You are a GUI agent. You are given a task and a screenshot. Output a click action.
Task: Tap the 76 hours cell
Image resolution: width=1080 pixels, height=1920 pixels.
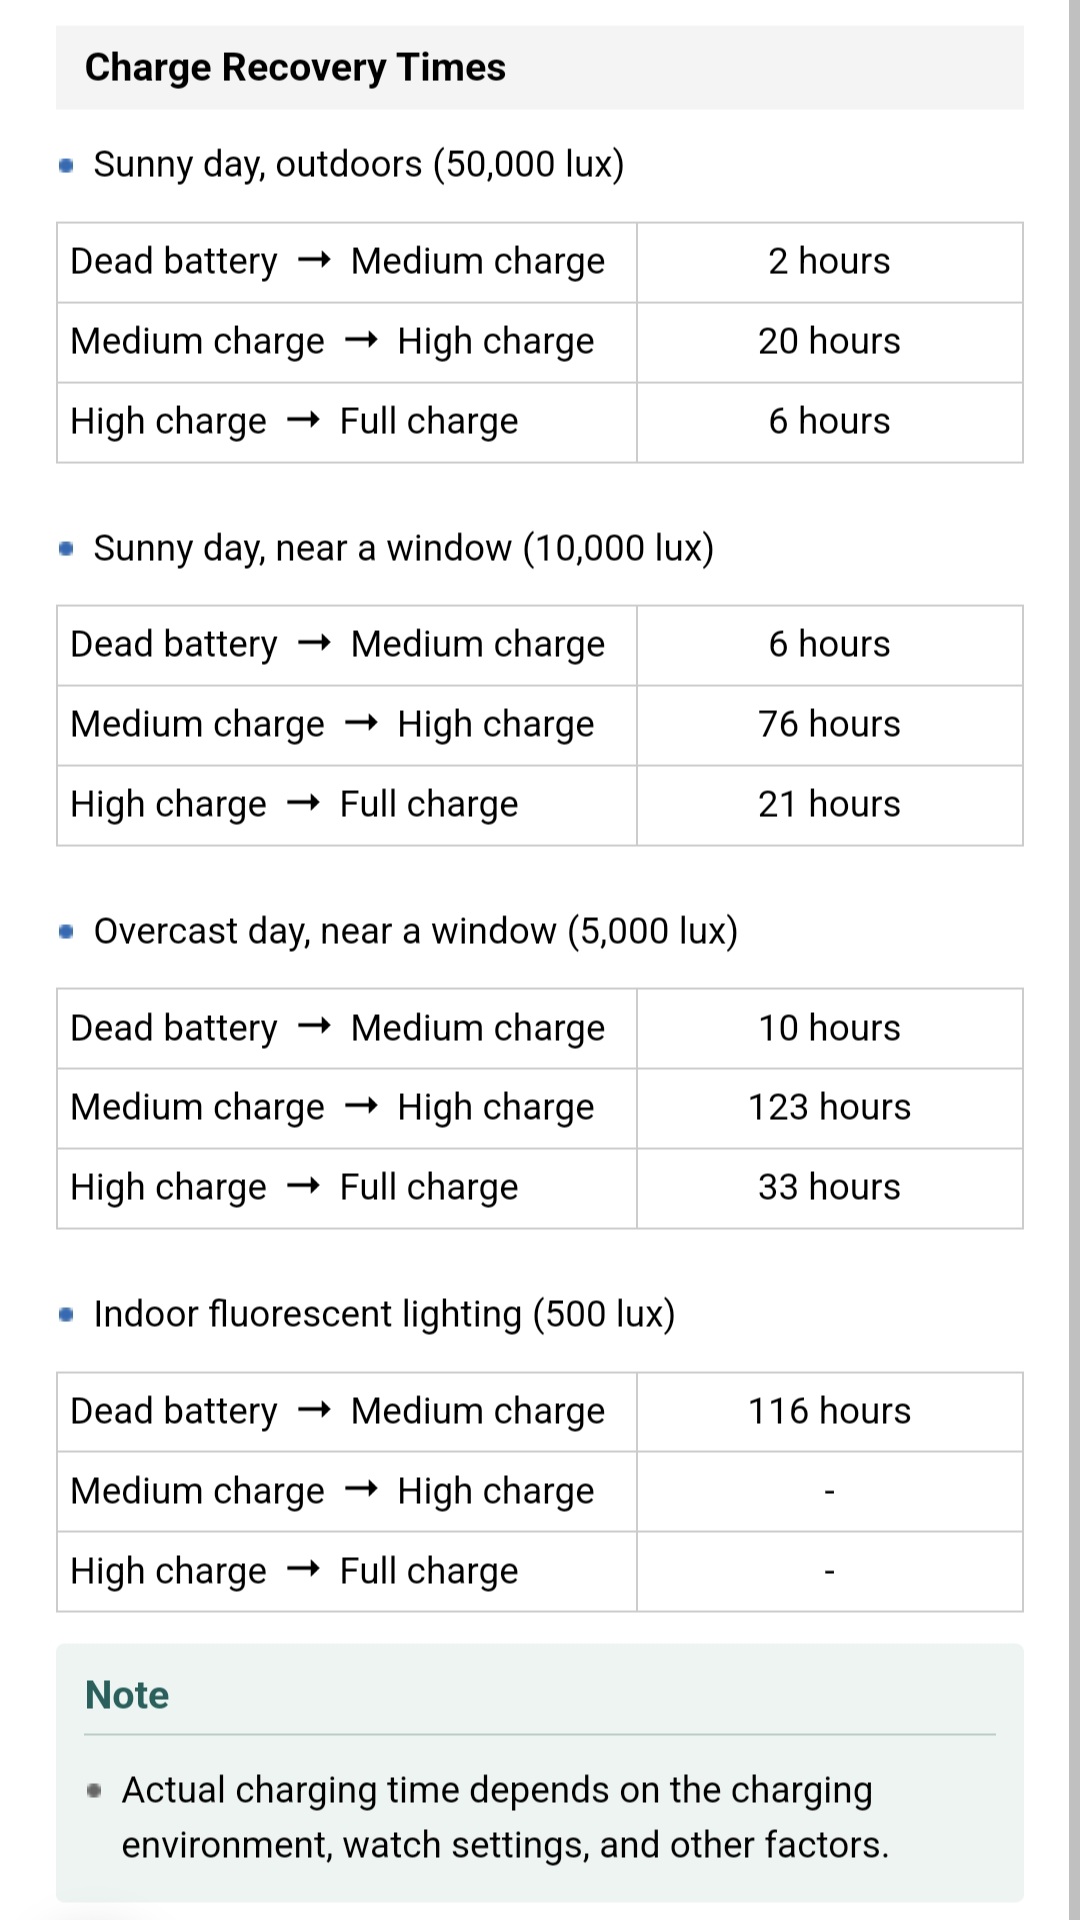(x=829, y=725)
